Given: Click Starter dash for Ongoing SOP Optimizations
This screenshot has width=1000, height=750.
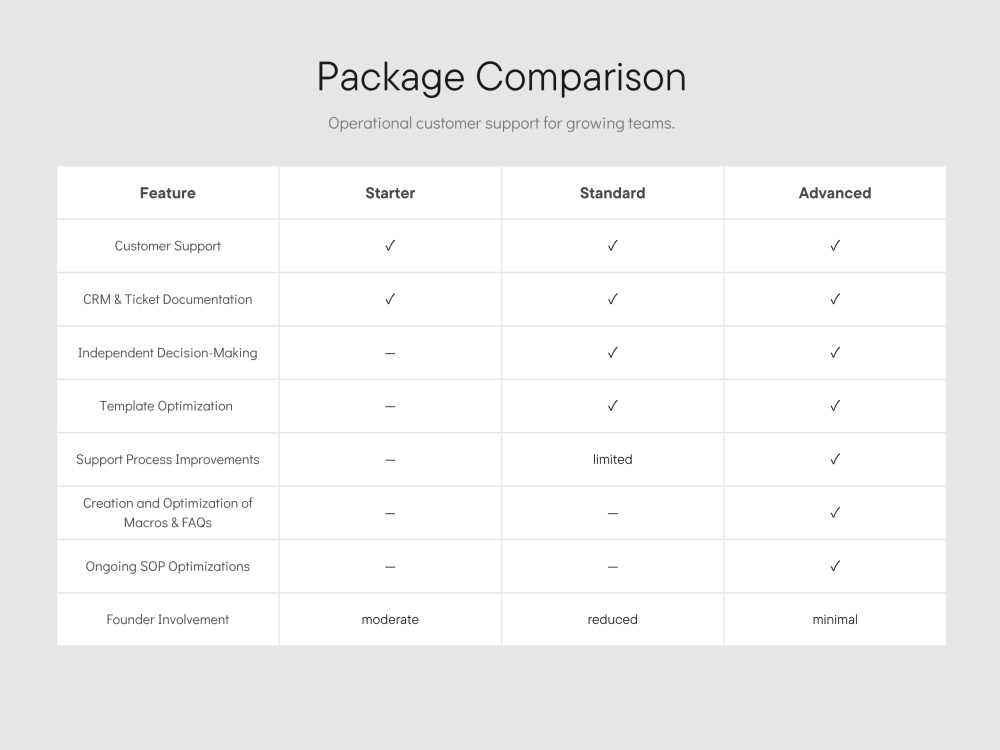Looking at the screenshot, I should [x=390, y=567].
